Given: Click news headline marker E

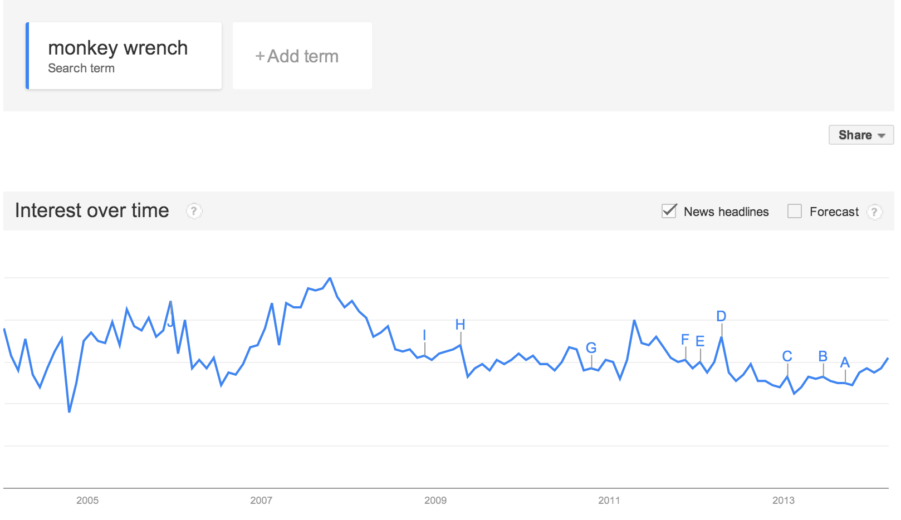Looking at the screenshot, I should point(700,341).
